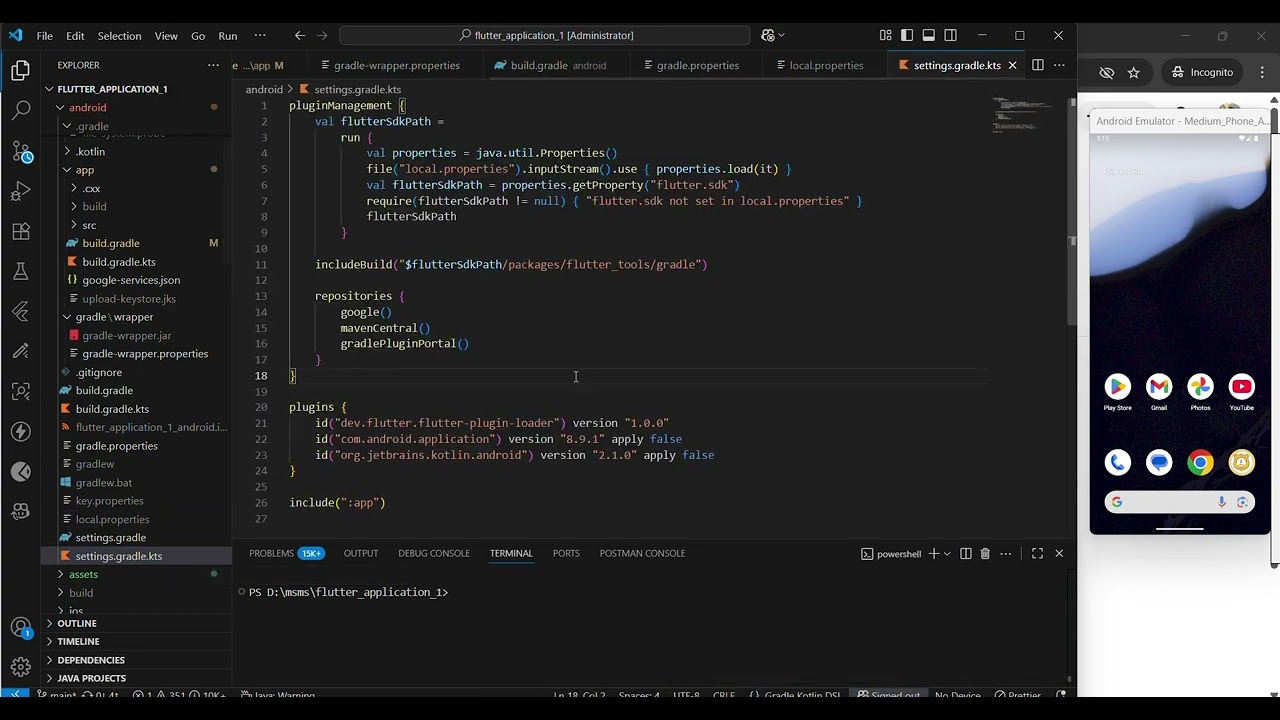Toggle the bottom panel visibility
The image size is (1280, 720).
[929, 35]
